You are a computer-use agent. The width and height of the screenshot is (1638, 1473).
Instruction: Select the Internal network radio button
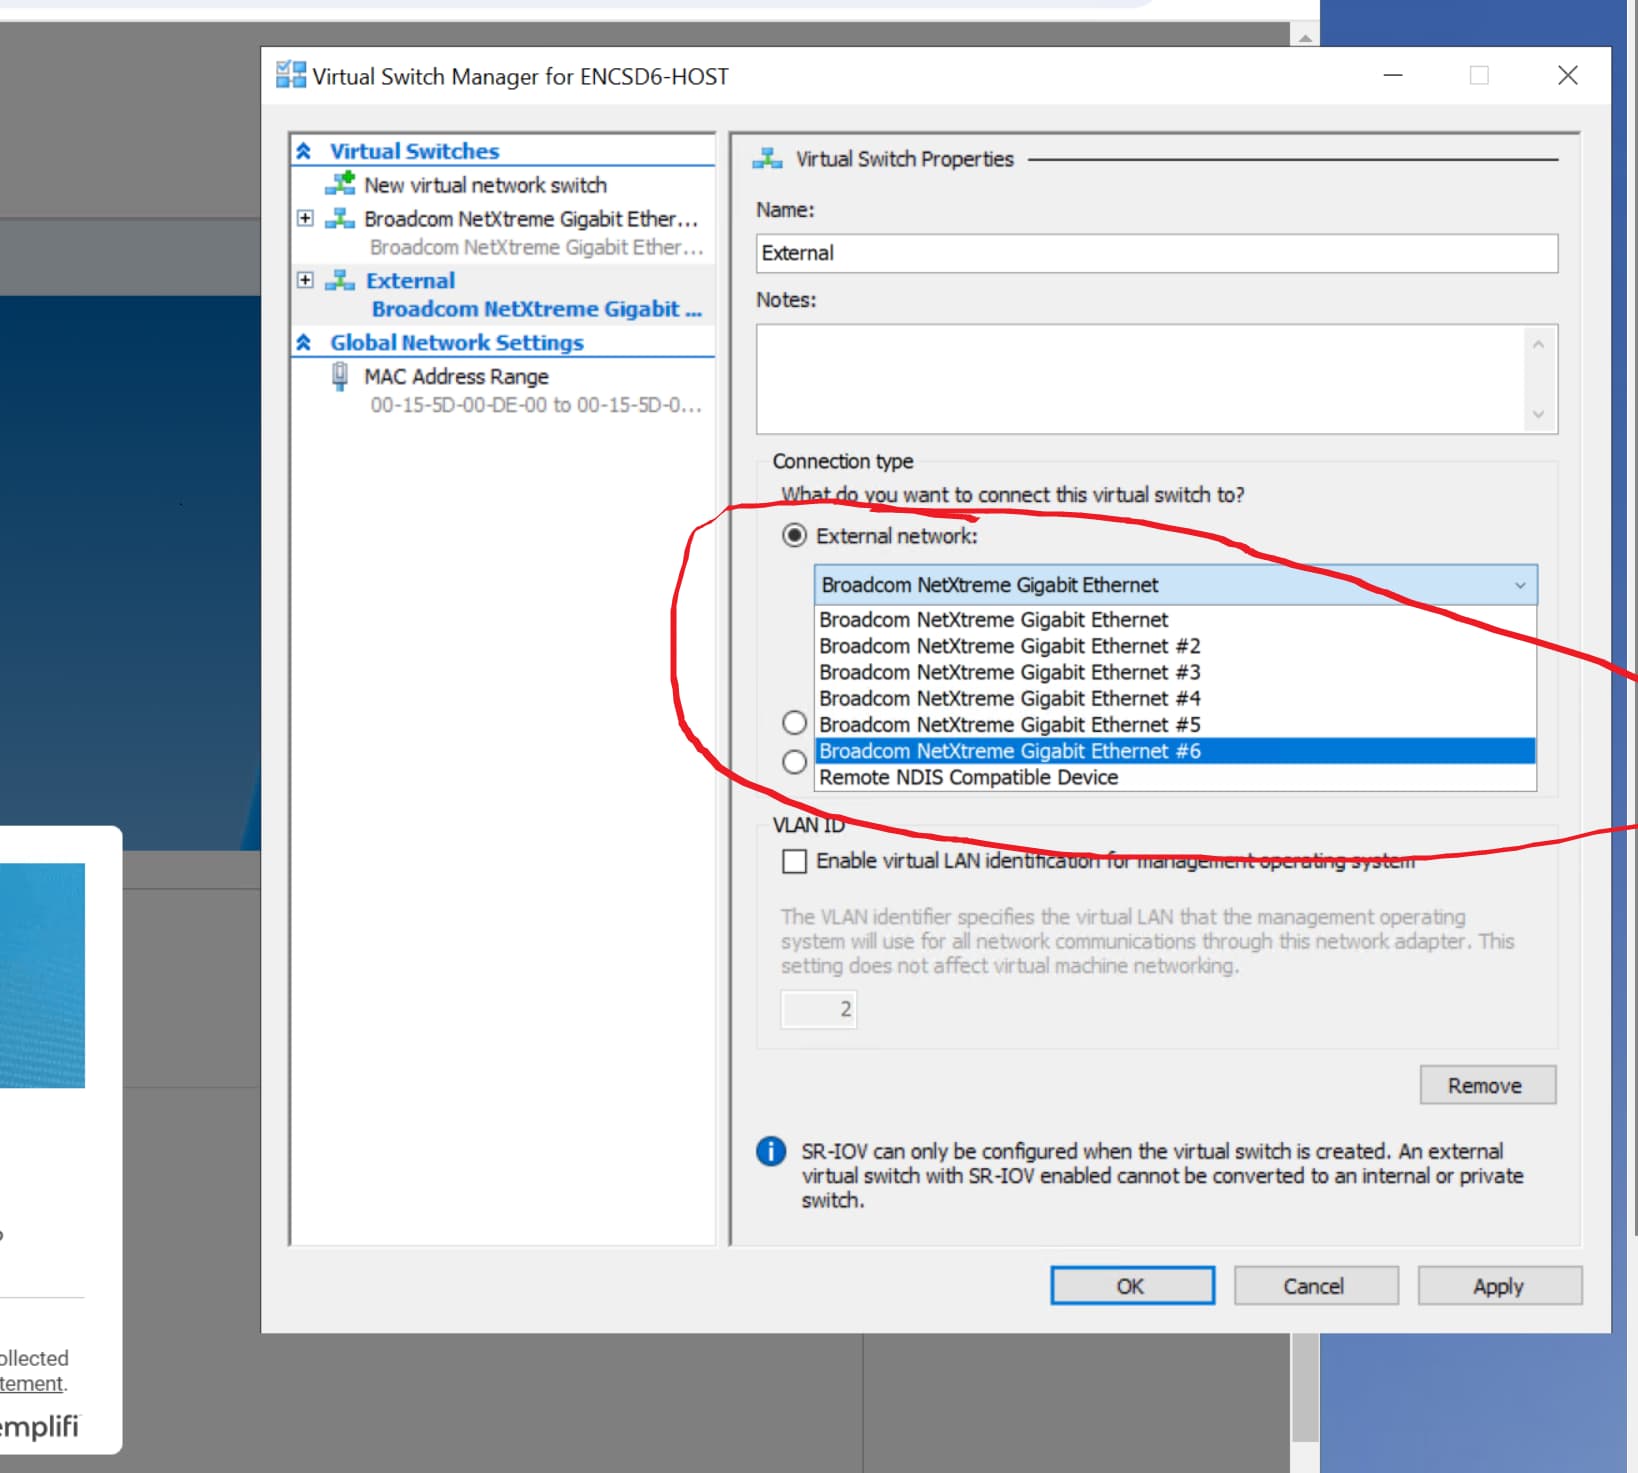point(793,722)
